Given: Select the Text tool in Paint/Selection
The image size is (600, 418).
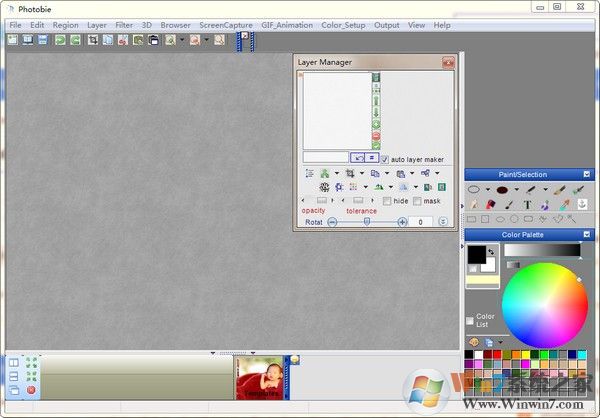Looking at the screenshot, I should (528, 204).
